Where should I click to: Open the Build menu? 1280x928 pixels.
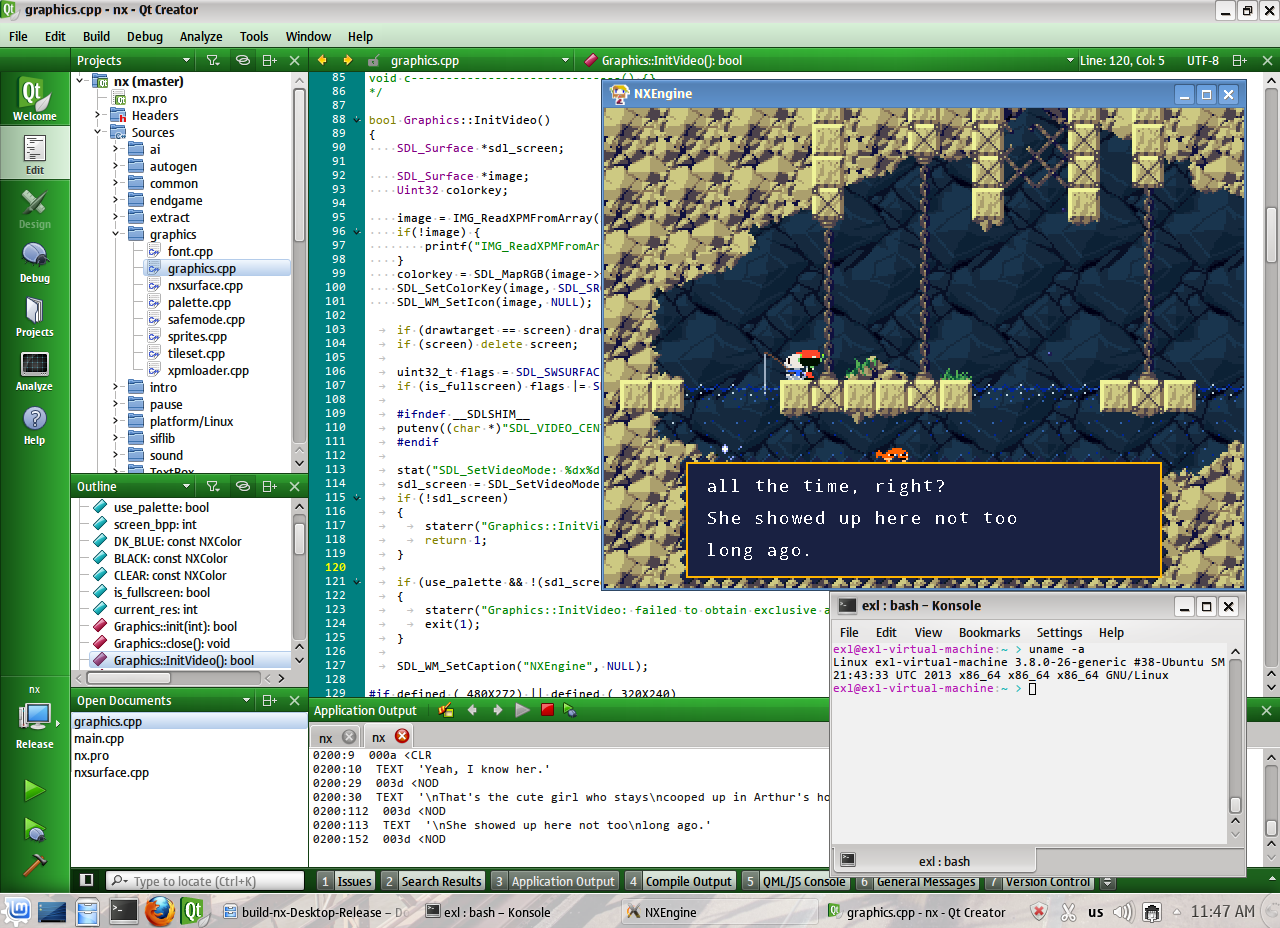(96, 36)
